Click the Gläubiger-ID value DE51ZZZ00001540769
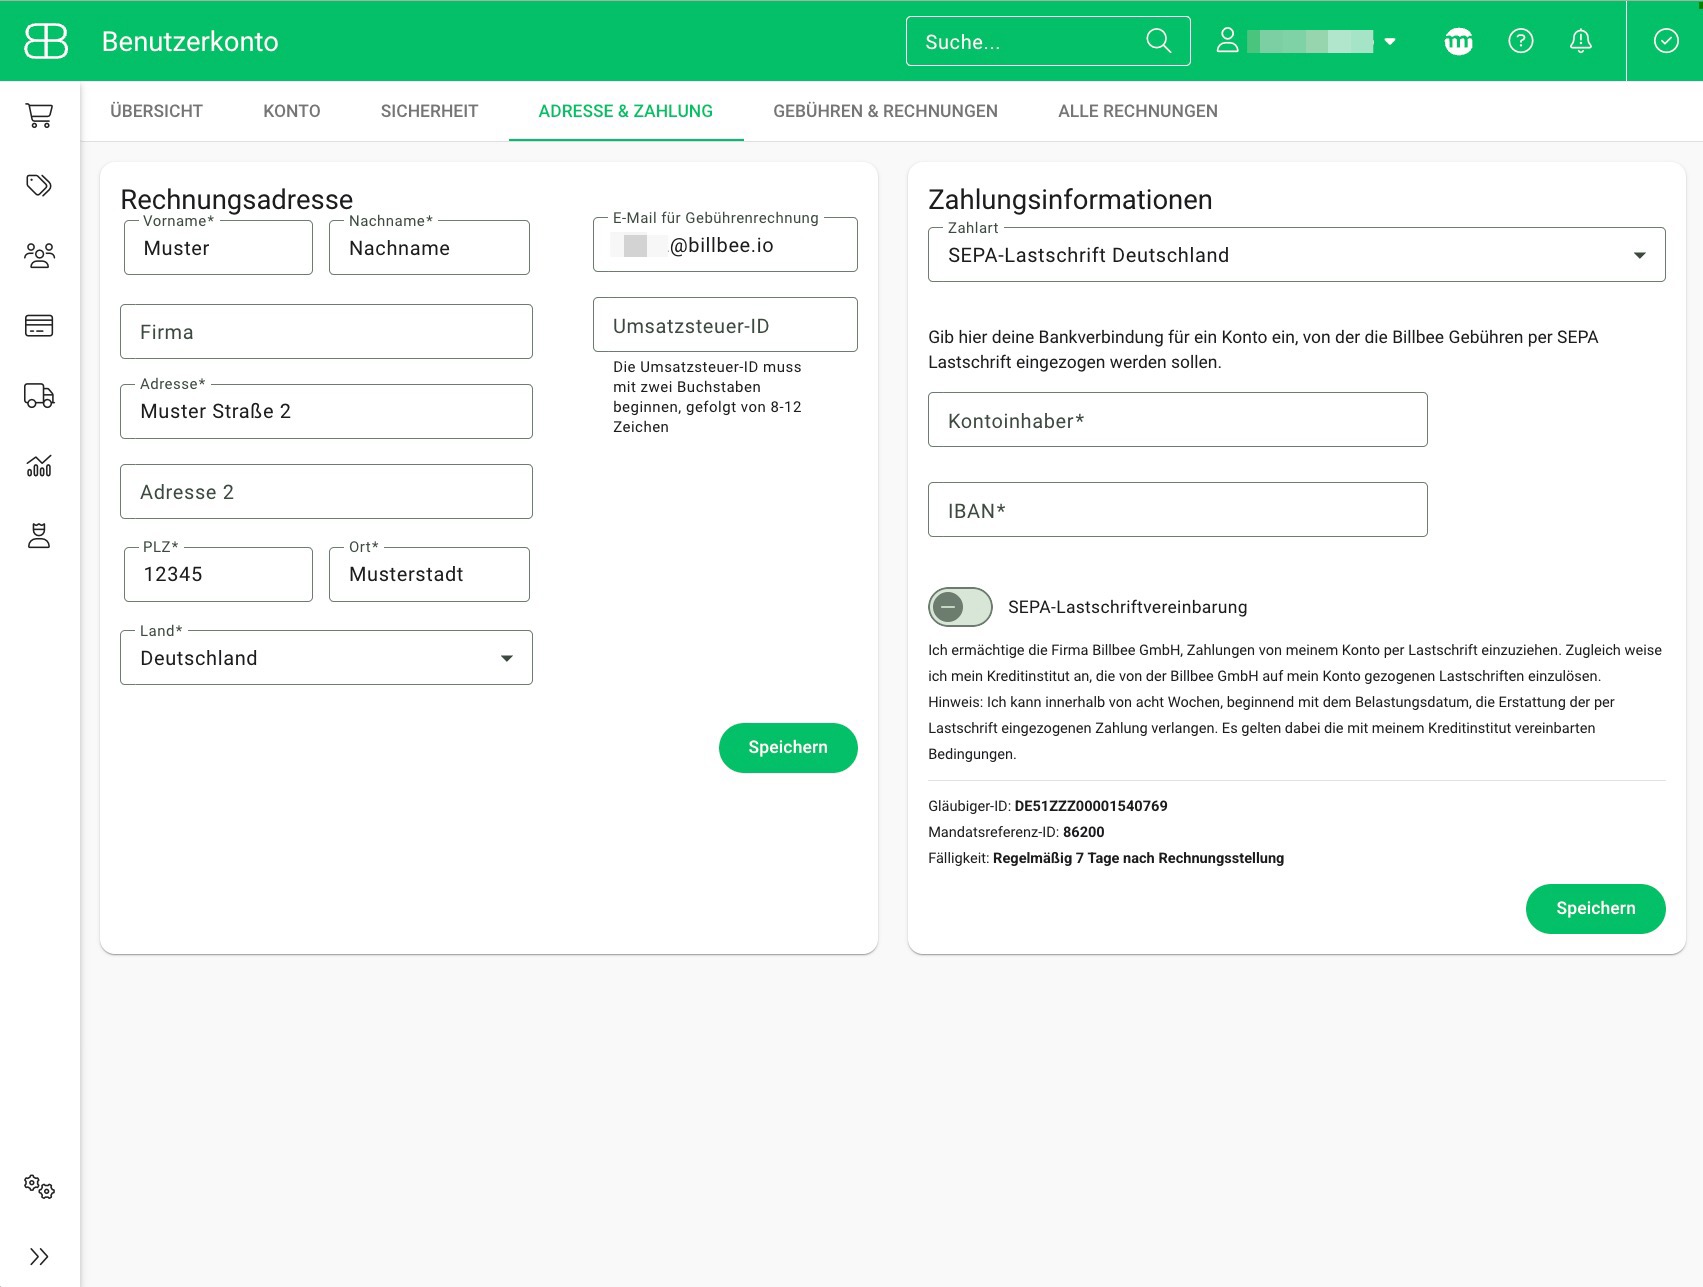 point(1091,806)
